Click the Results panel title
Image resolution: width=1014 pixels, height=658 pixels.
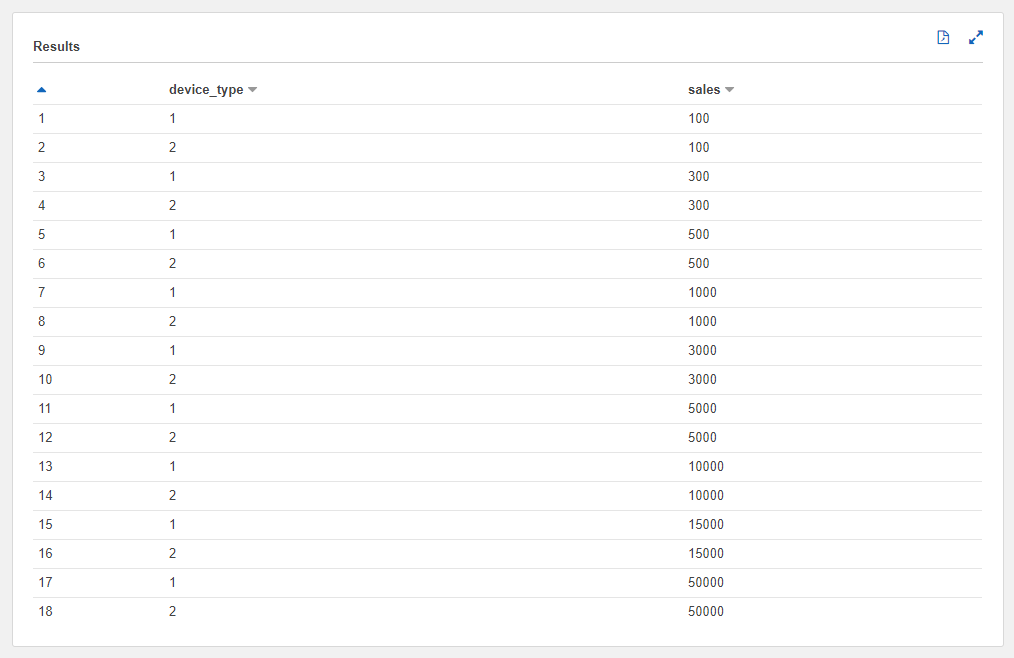(56, 47)
